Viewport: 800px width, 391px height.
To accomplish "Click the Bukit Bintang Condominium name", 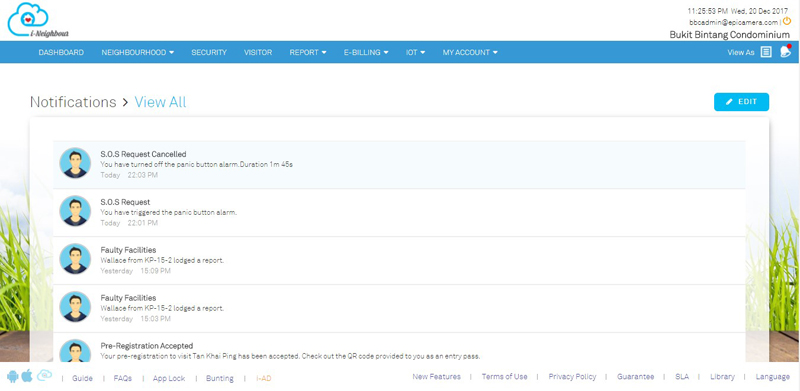I will (730, 35).
